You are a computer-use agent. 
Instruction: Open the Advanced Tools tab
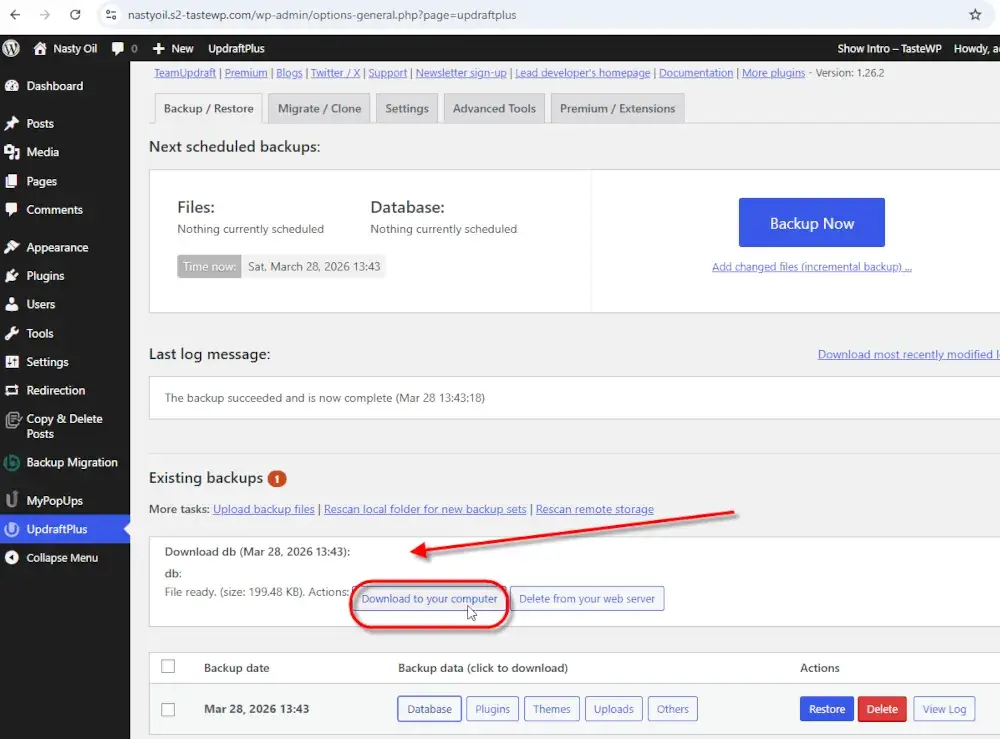click(494, 108)
